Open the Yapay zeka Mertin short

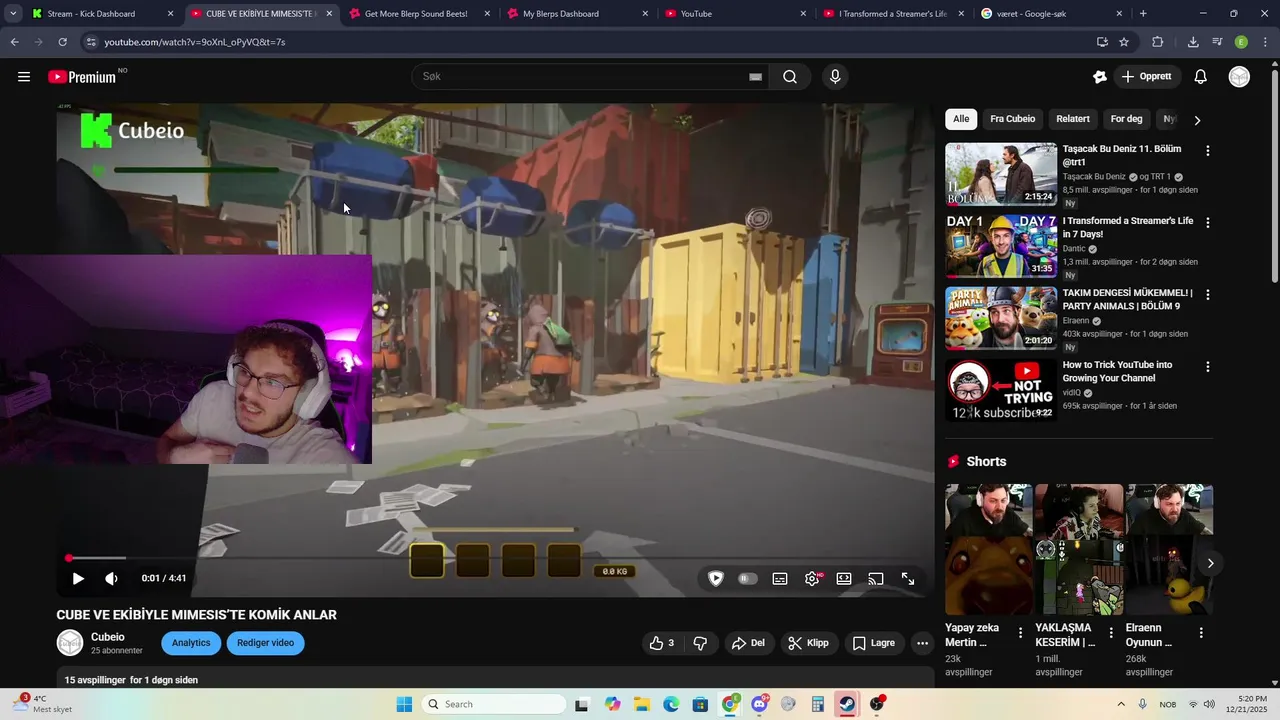(x=989, y=550)
